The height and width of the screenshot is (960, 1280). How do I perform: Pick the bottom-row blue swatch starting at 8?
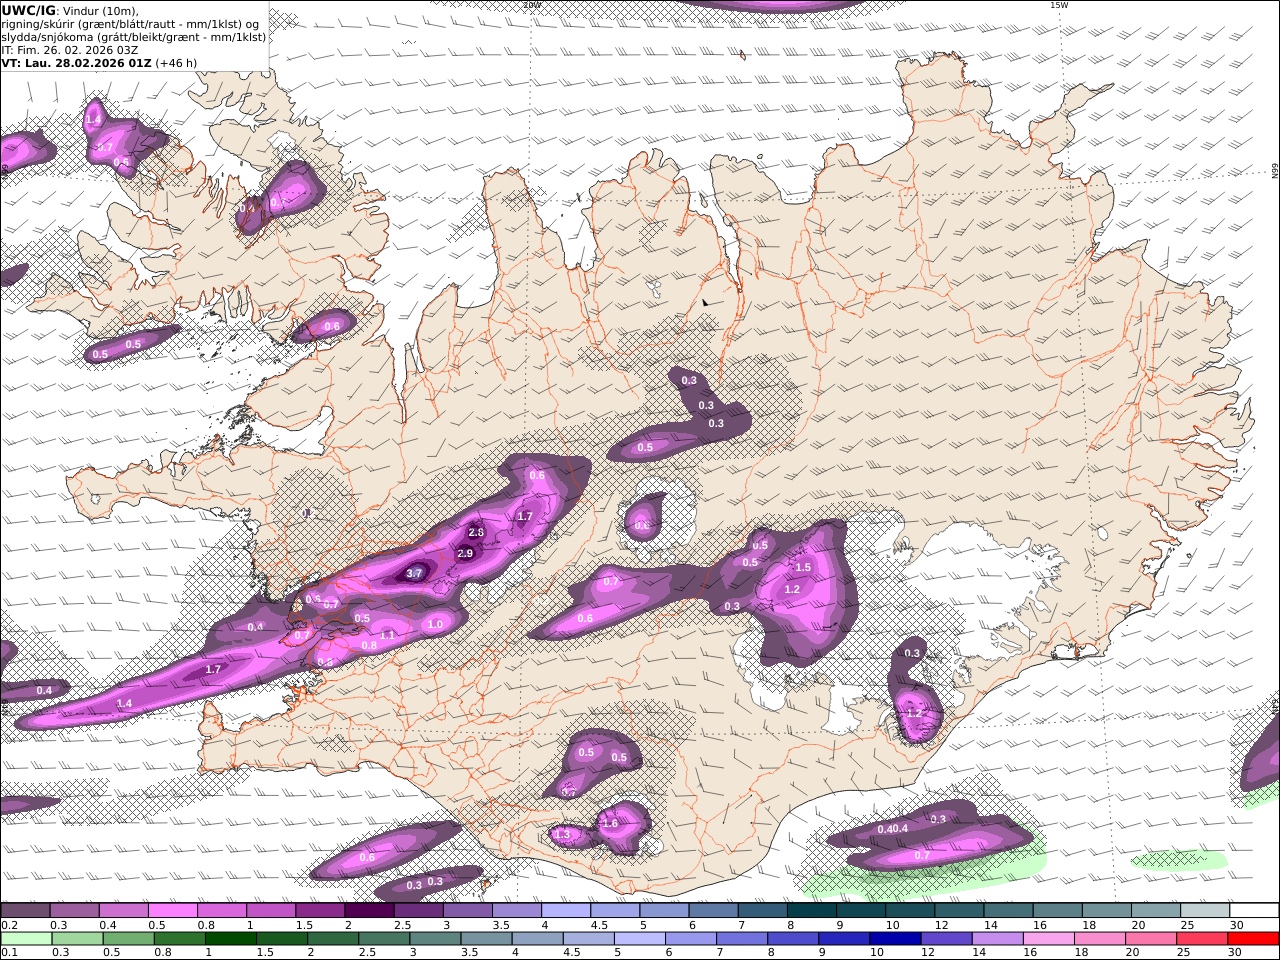point(794,938)
